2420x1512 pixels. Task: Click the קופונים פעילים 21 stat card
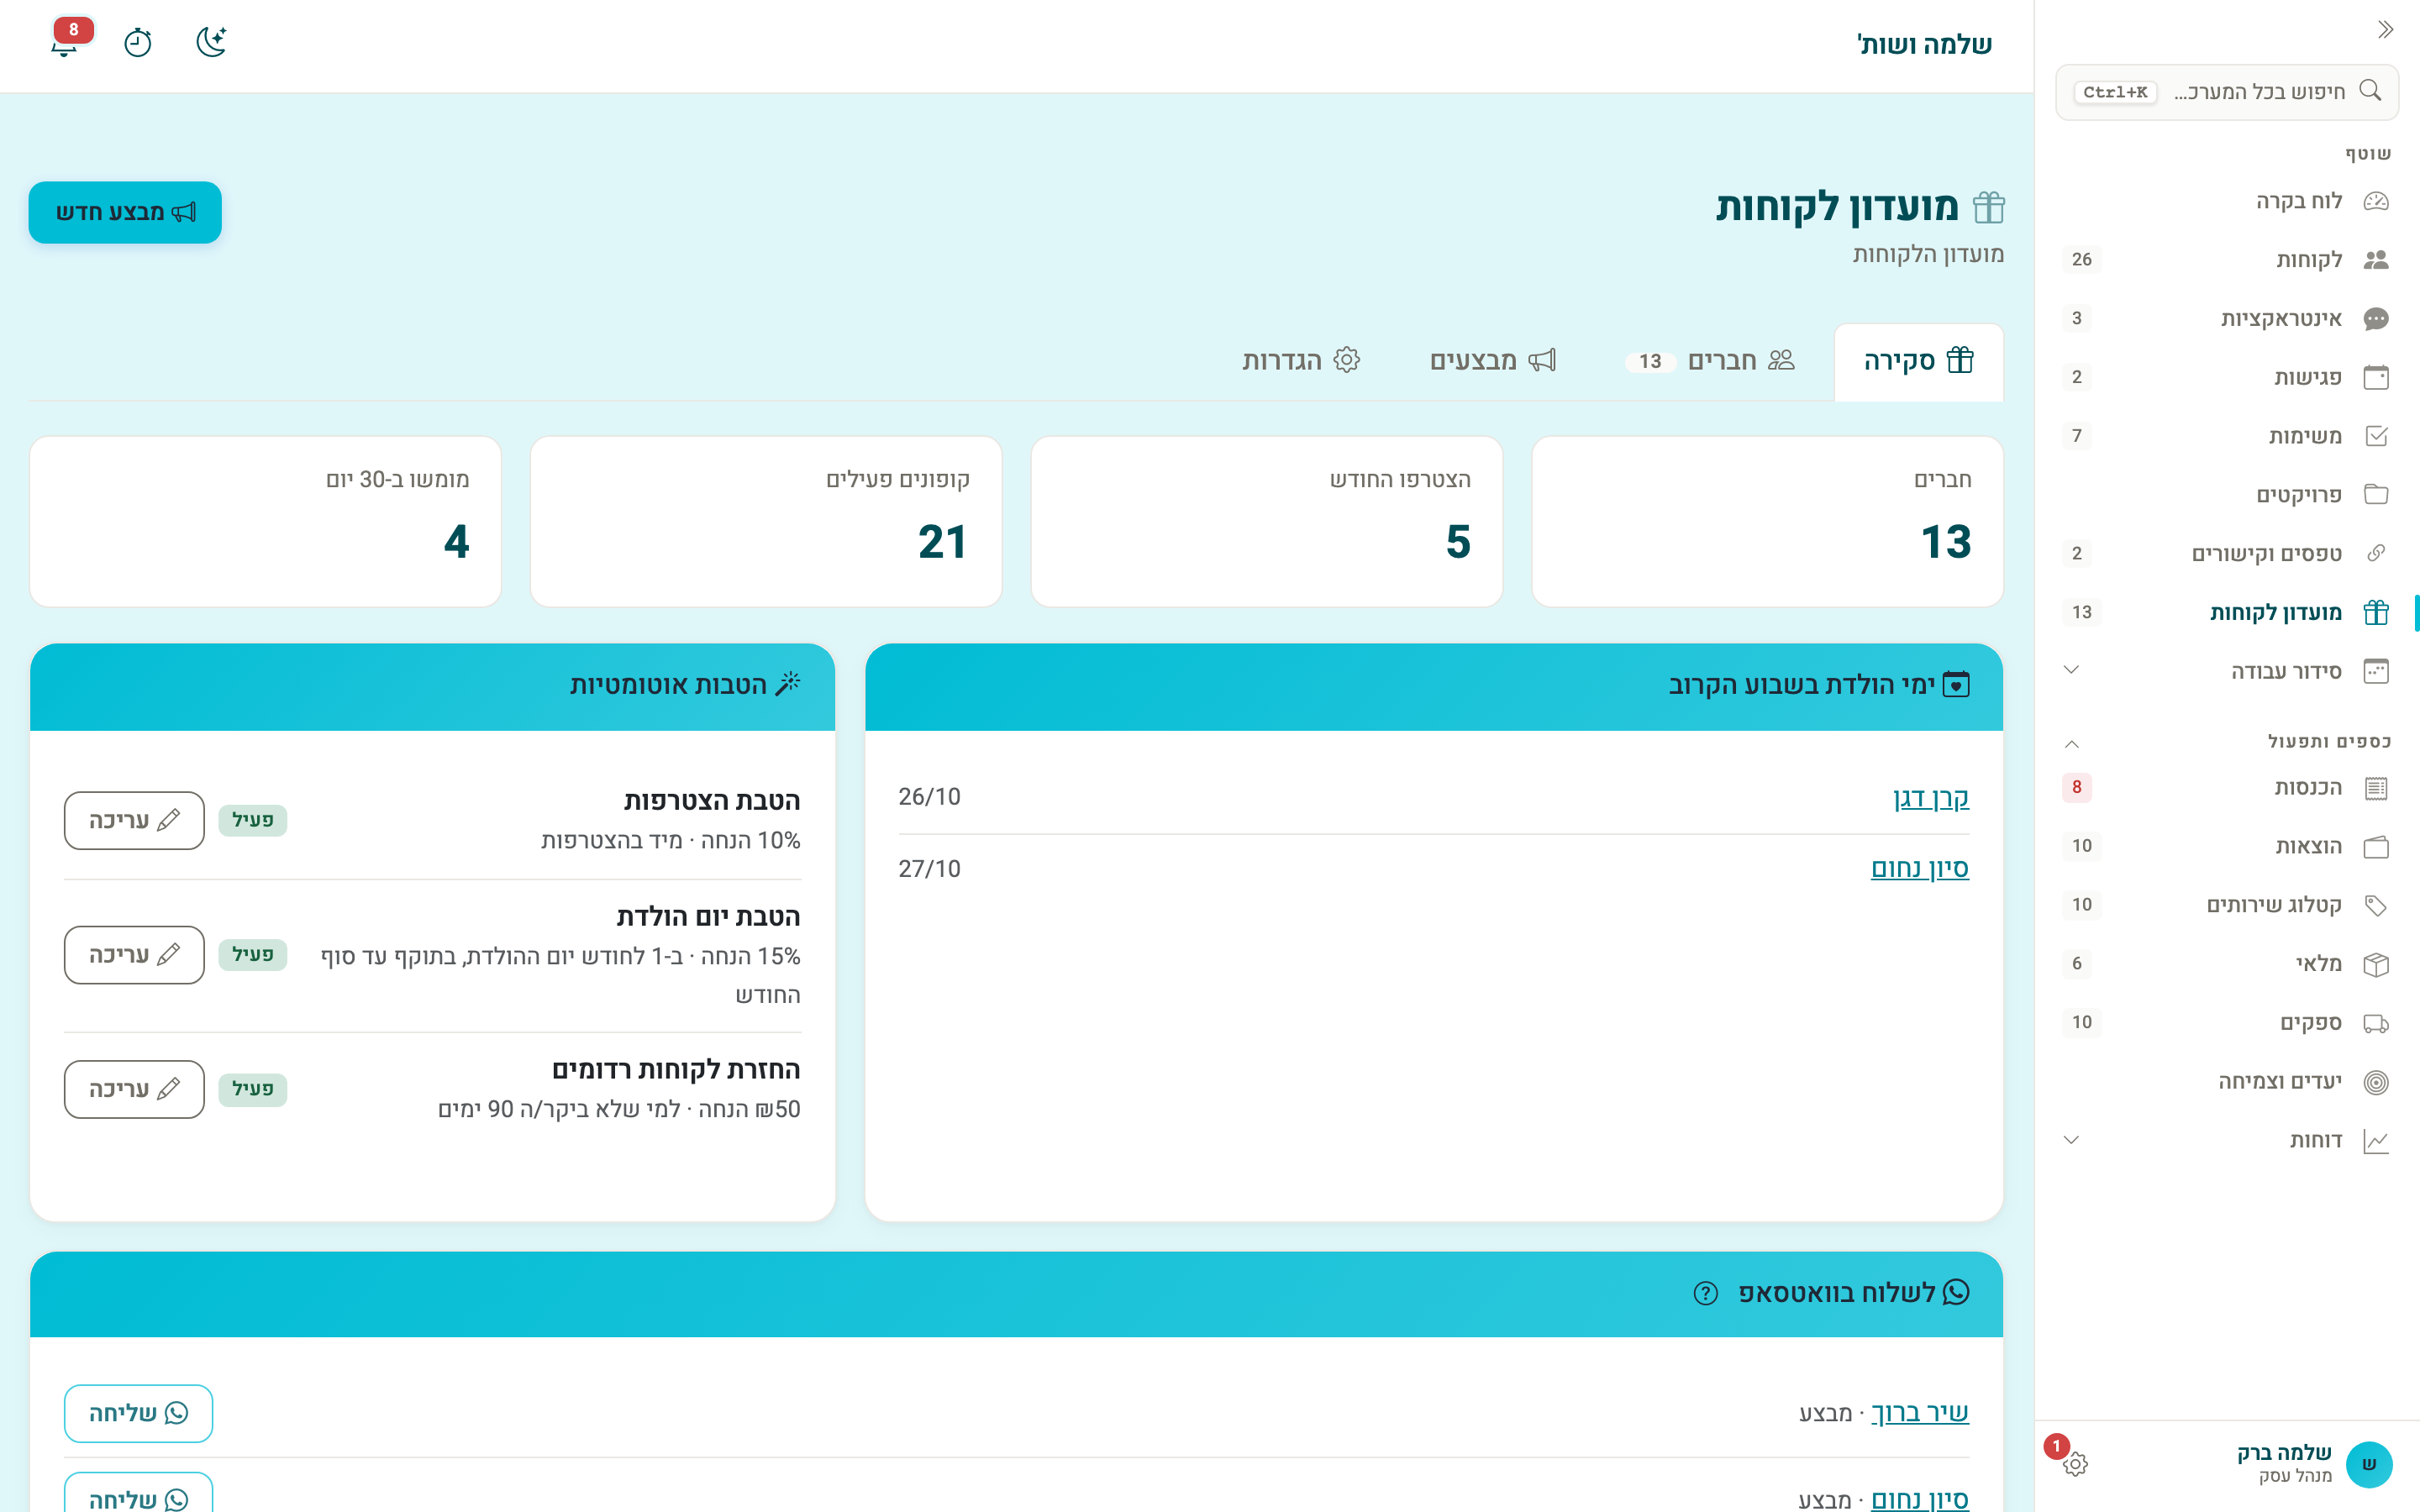click(x=766, y=521)
